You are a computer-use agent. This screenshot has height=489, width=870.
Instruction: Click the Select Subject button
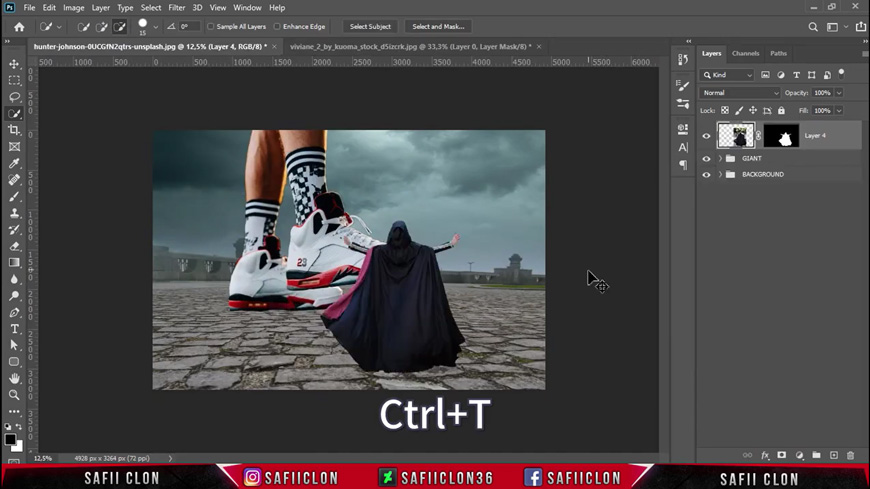coord(370,27)
